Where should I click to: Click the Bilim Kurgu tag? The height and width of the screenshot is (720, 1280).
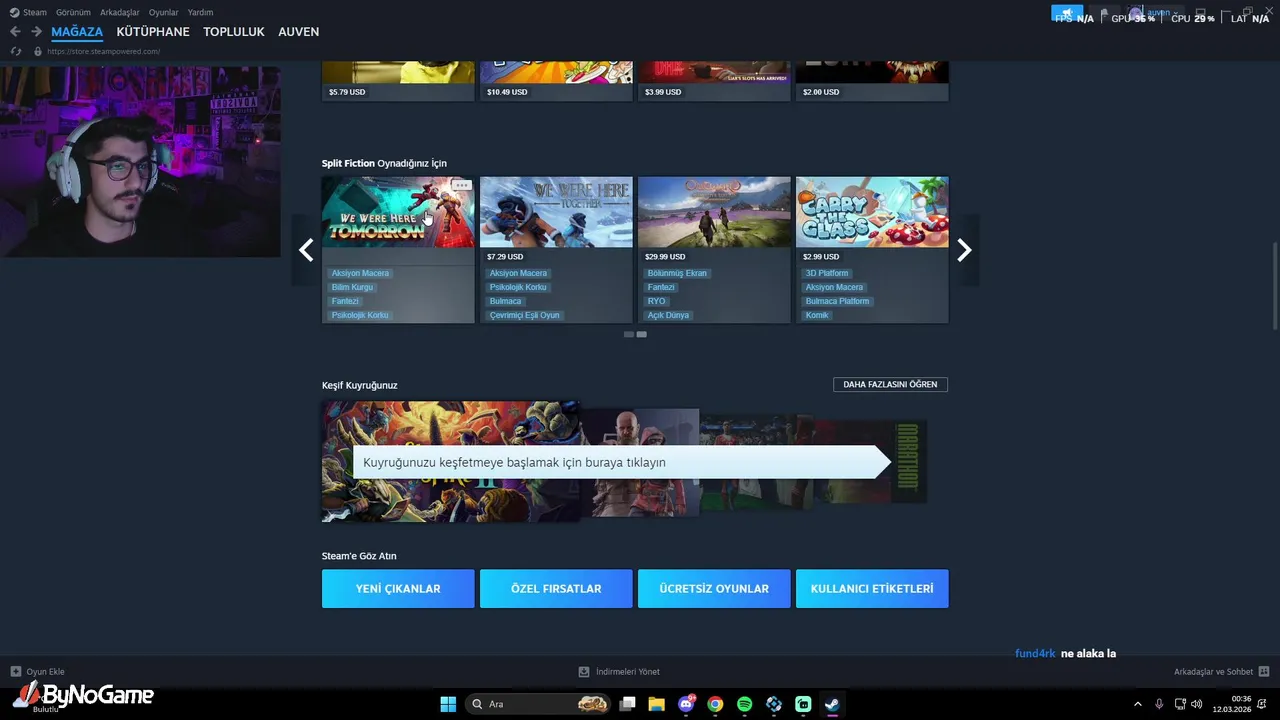352,287
